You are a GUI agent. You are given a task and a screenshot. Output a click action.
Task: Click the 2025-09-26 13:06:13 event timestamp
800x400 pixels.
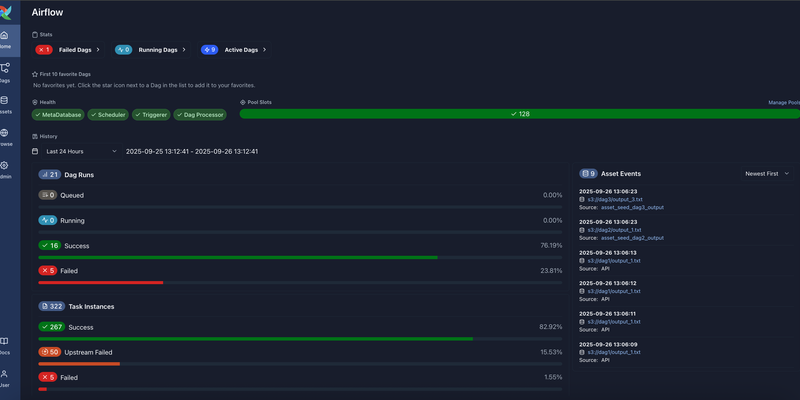click(x=608, y=253)
